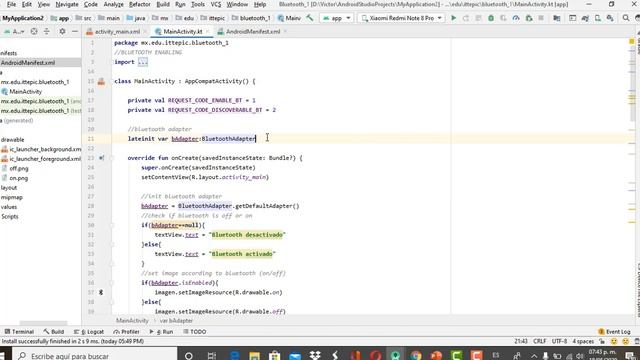The height and width of the screenshot is (360, 640).
Task: Open Chrome from the taskbar
Action: pos(416,356)
